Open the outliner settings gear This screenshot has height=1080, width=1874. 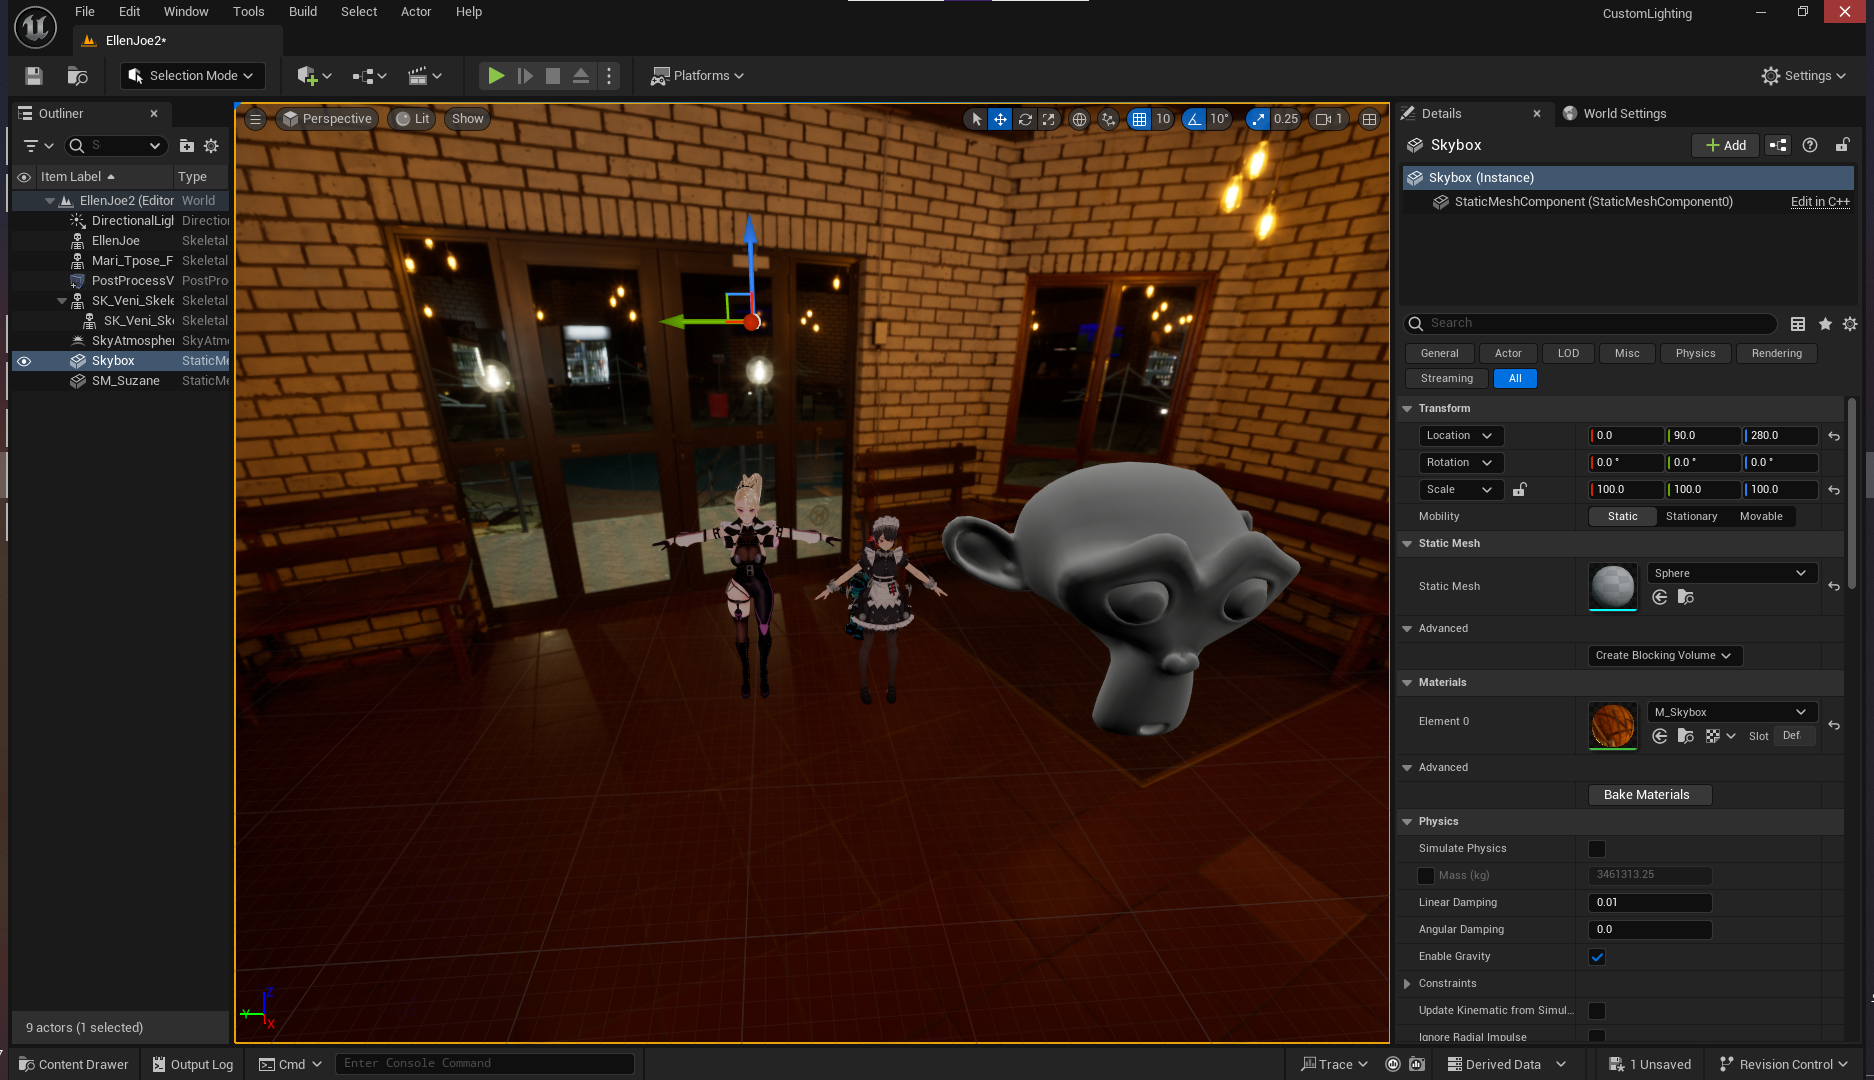tap(211, 146)
